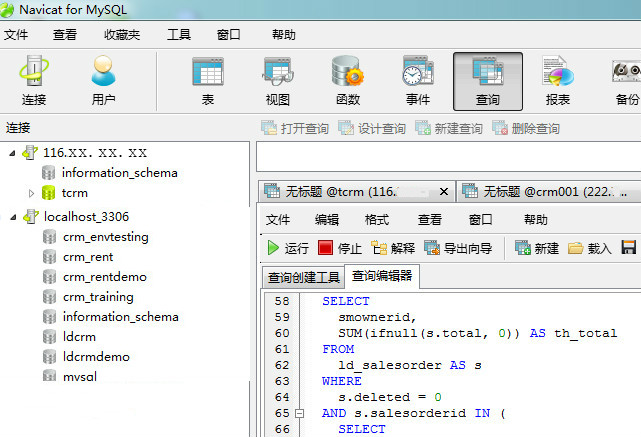Expand the tcrm database node
641x437 pixels.
[31, 193]
